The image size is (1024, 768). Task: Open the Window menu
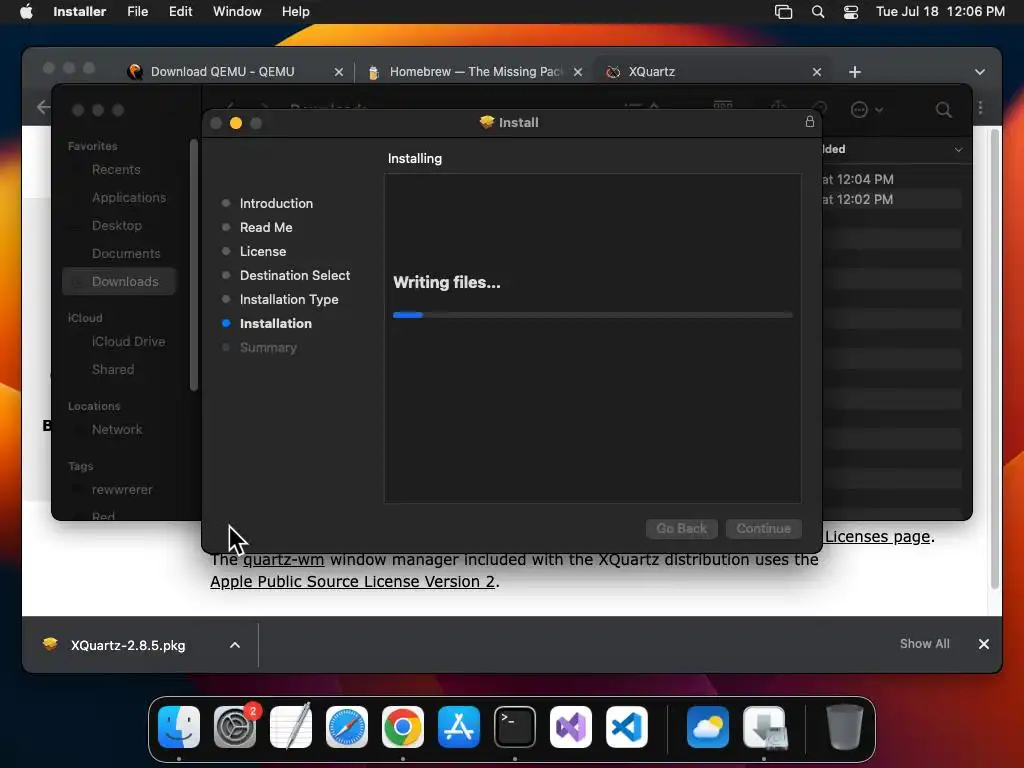(x=237, y=12)
